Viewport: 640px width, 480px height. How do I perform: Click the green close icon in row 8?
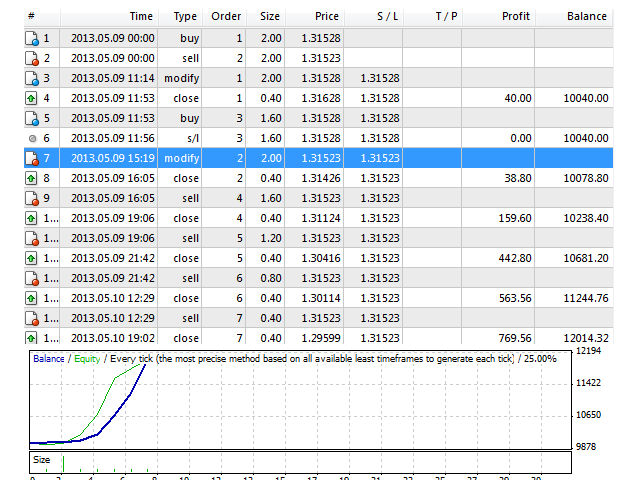(31, 178)
